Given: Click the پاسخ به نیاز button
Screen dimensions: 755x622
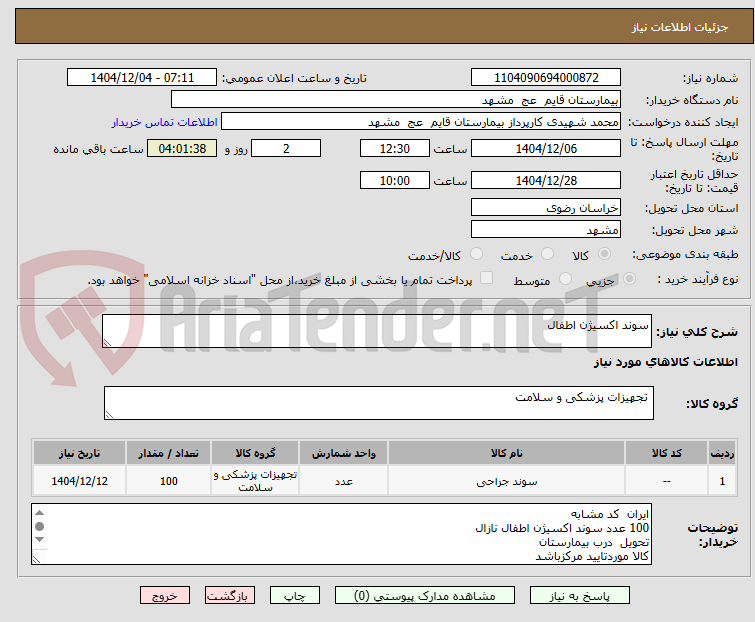Looking at the screenshot, I should click(579, 596).
